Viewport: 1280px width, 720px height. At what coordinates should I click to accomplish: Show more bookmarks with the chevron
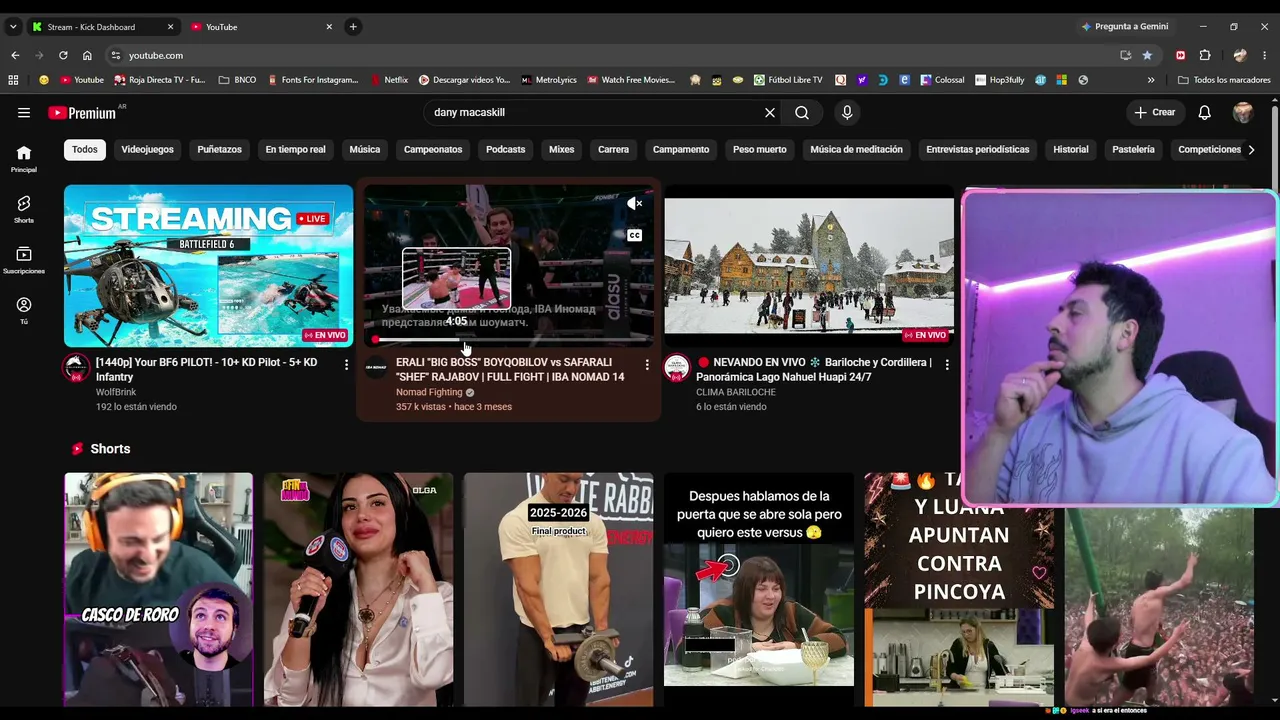coord(1151,80)
